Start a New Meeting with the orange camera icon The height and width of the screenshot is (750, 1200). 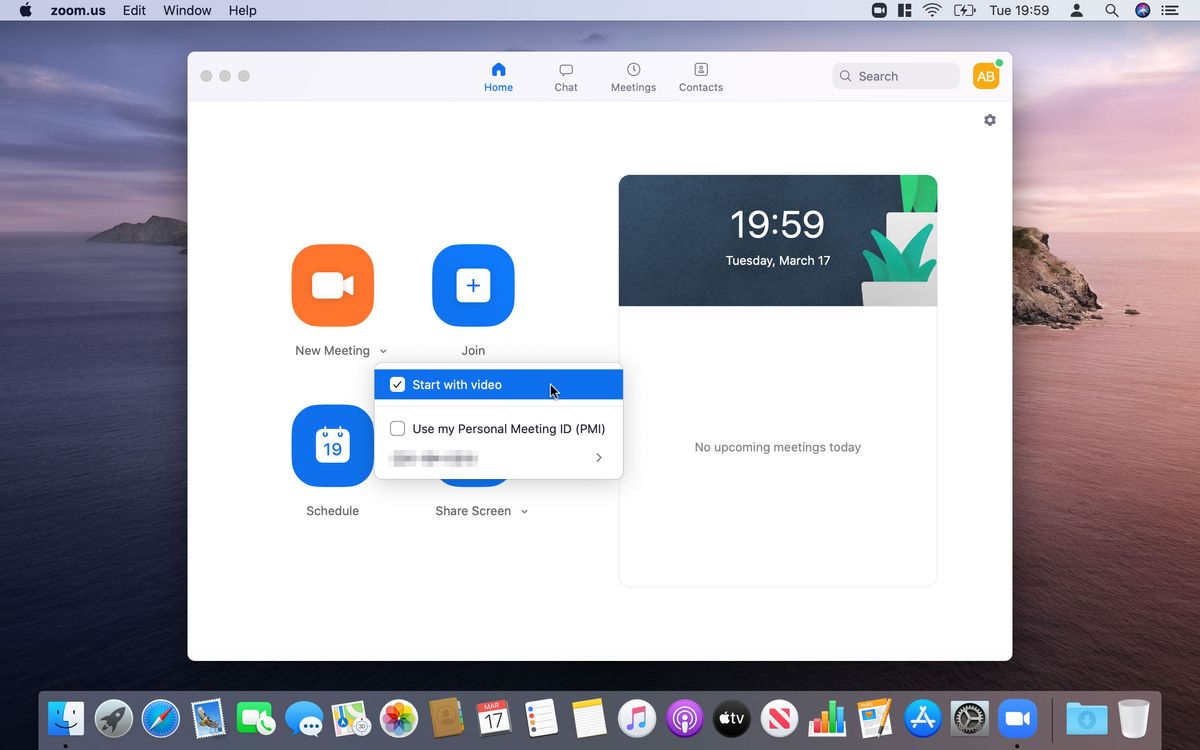point(332,286)
